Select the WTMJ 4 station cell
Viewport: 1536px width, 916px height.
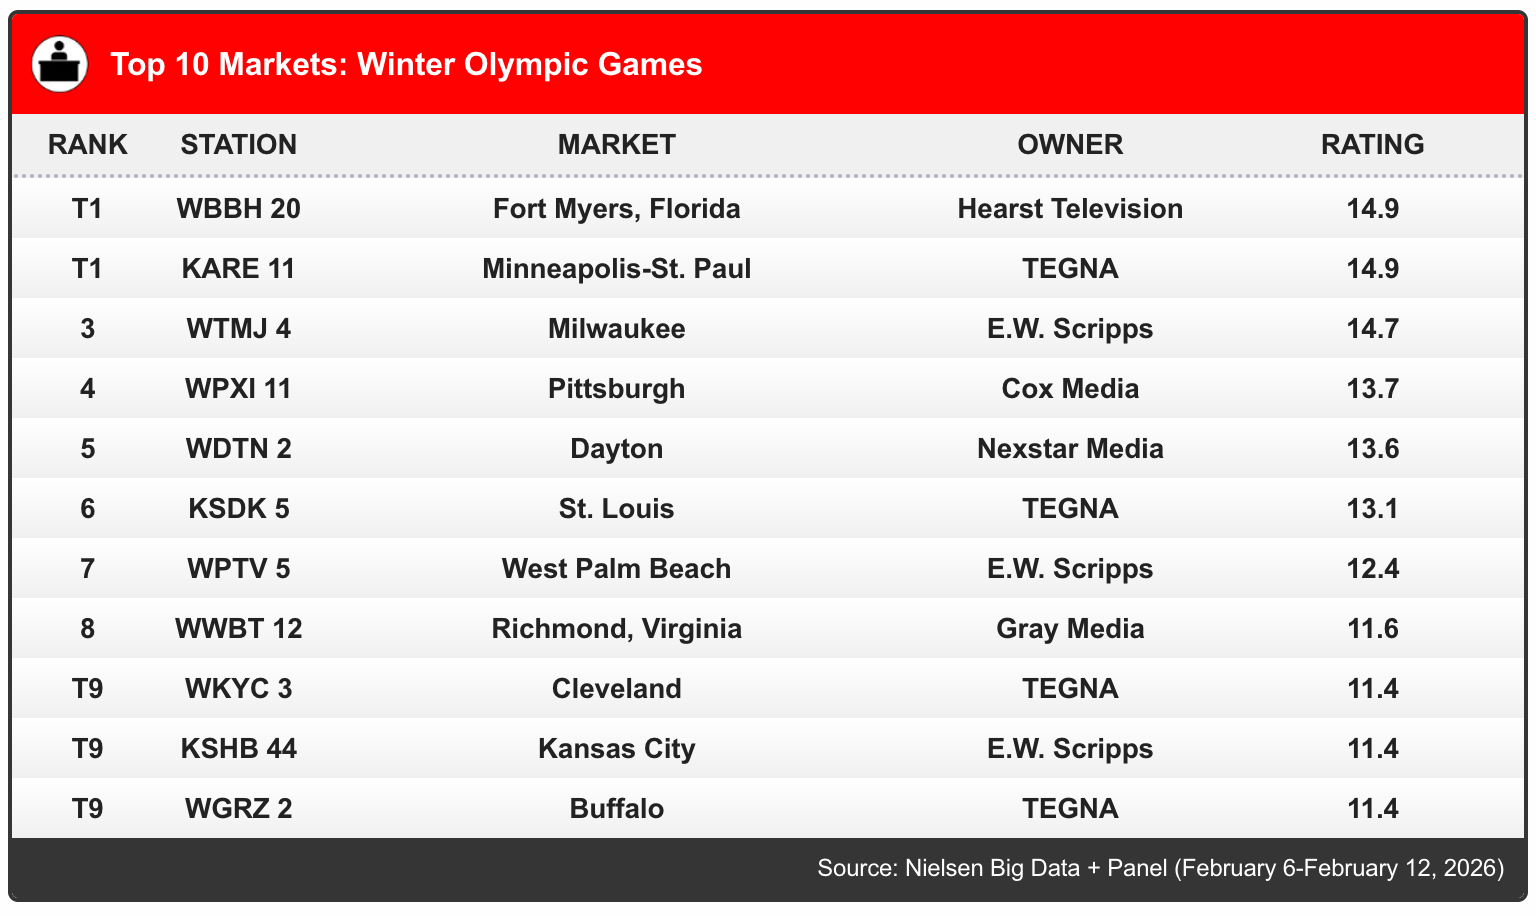click(x=238, y=328)
